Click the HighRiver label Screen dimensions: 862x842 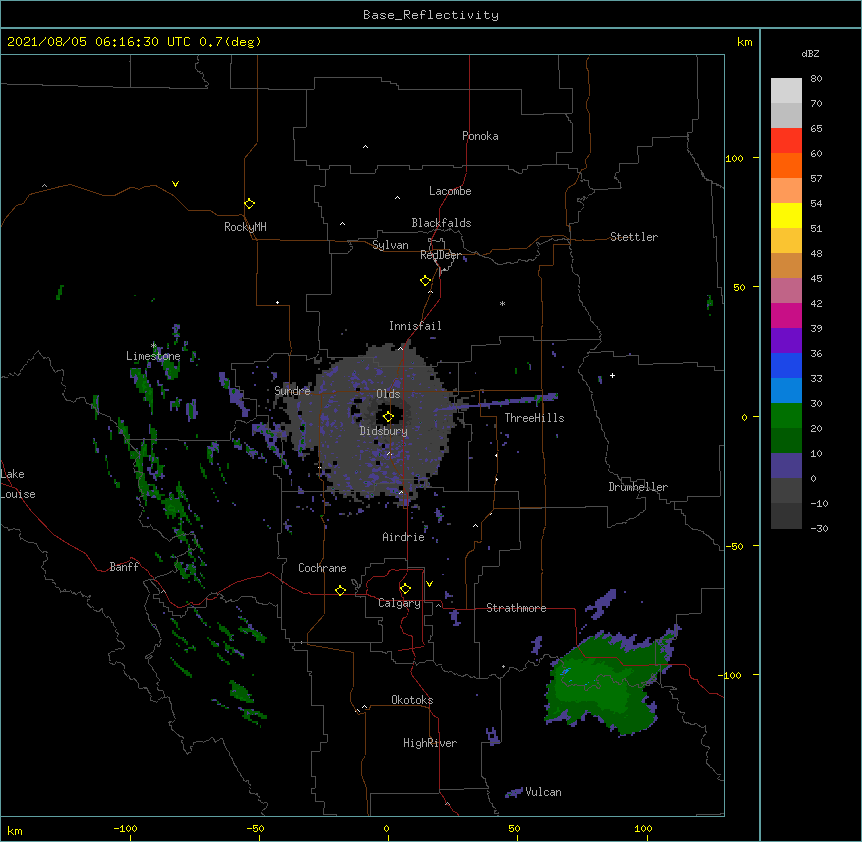coord(430,743)
